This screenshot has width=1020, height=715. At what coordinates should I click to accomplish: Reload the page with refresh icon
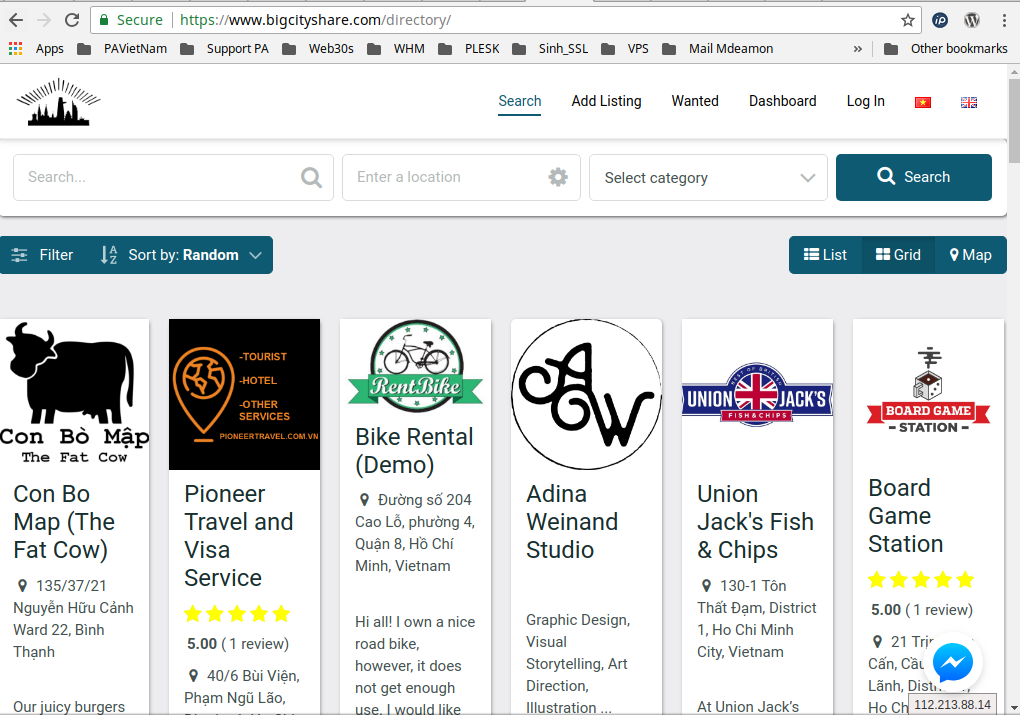(x=72, y=20)
